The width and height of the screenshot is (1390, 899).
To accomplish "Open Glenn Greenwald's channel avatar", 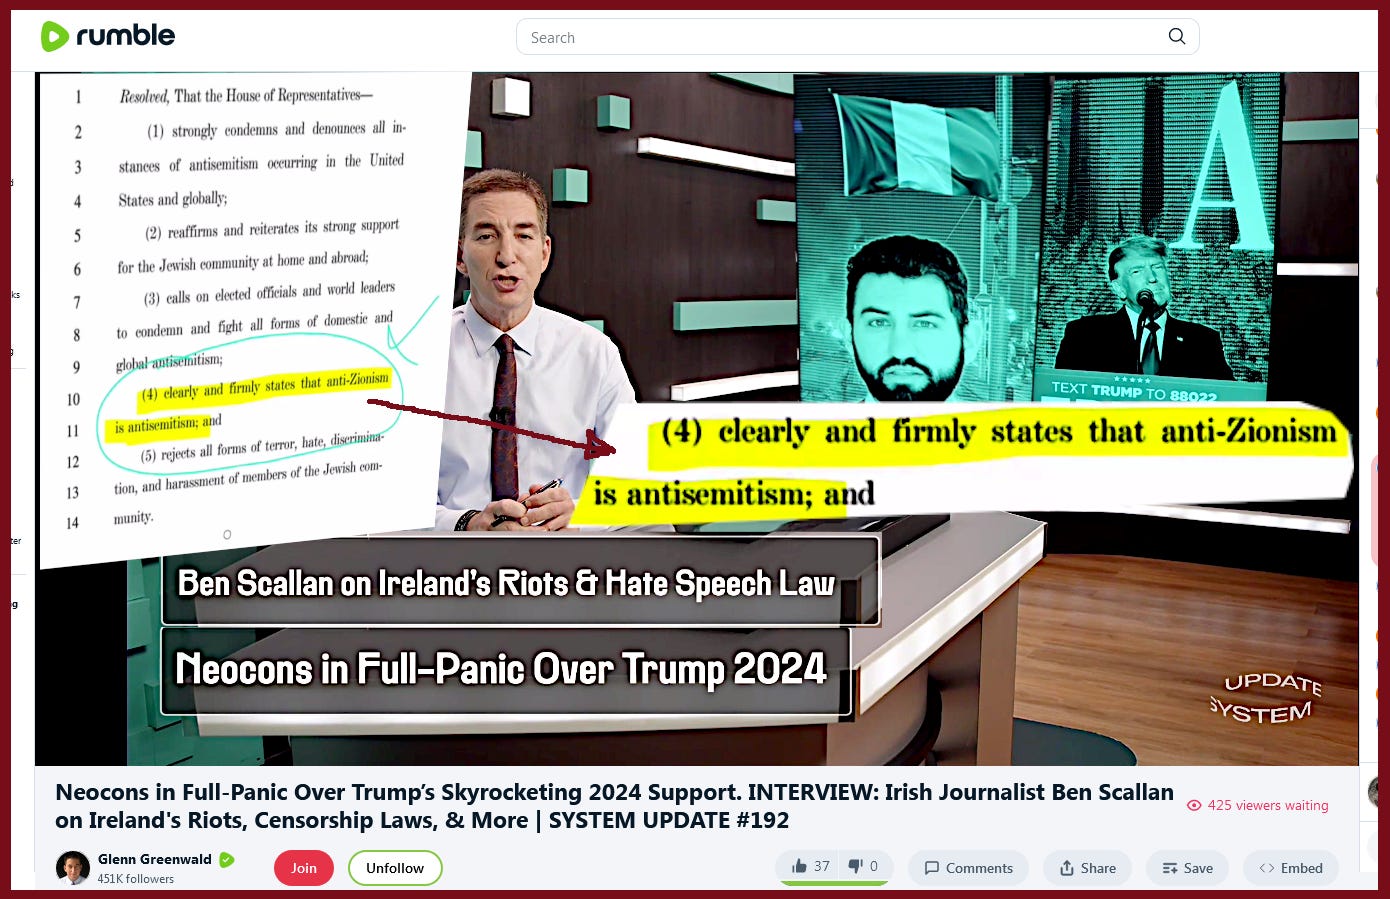I will click(x=73, y=868).
